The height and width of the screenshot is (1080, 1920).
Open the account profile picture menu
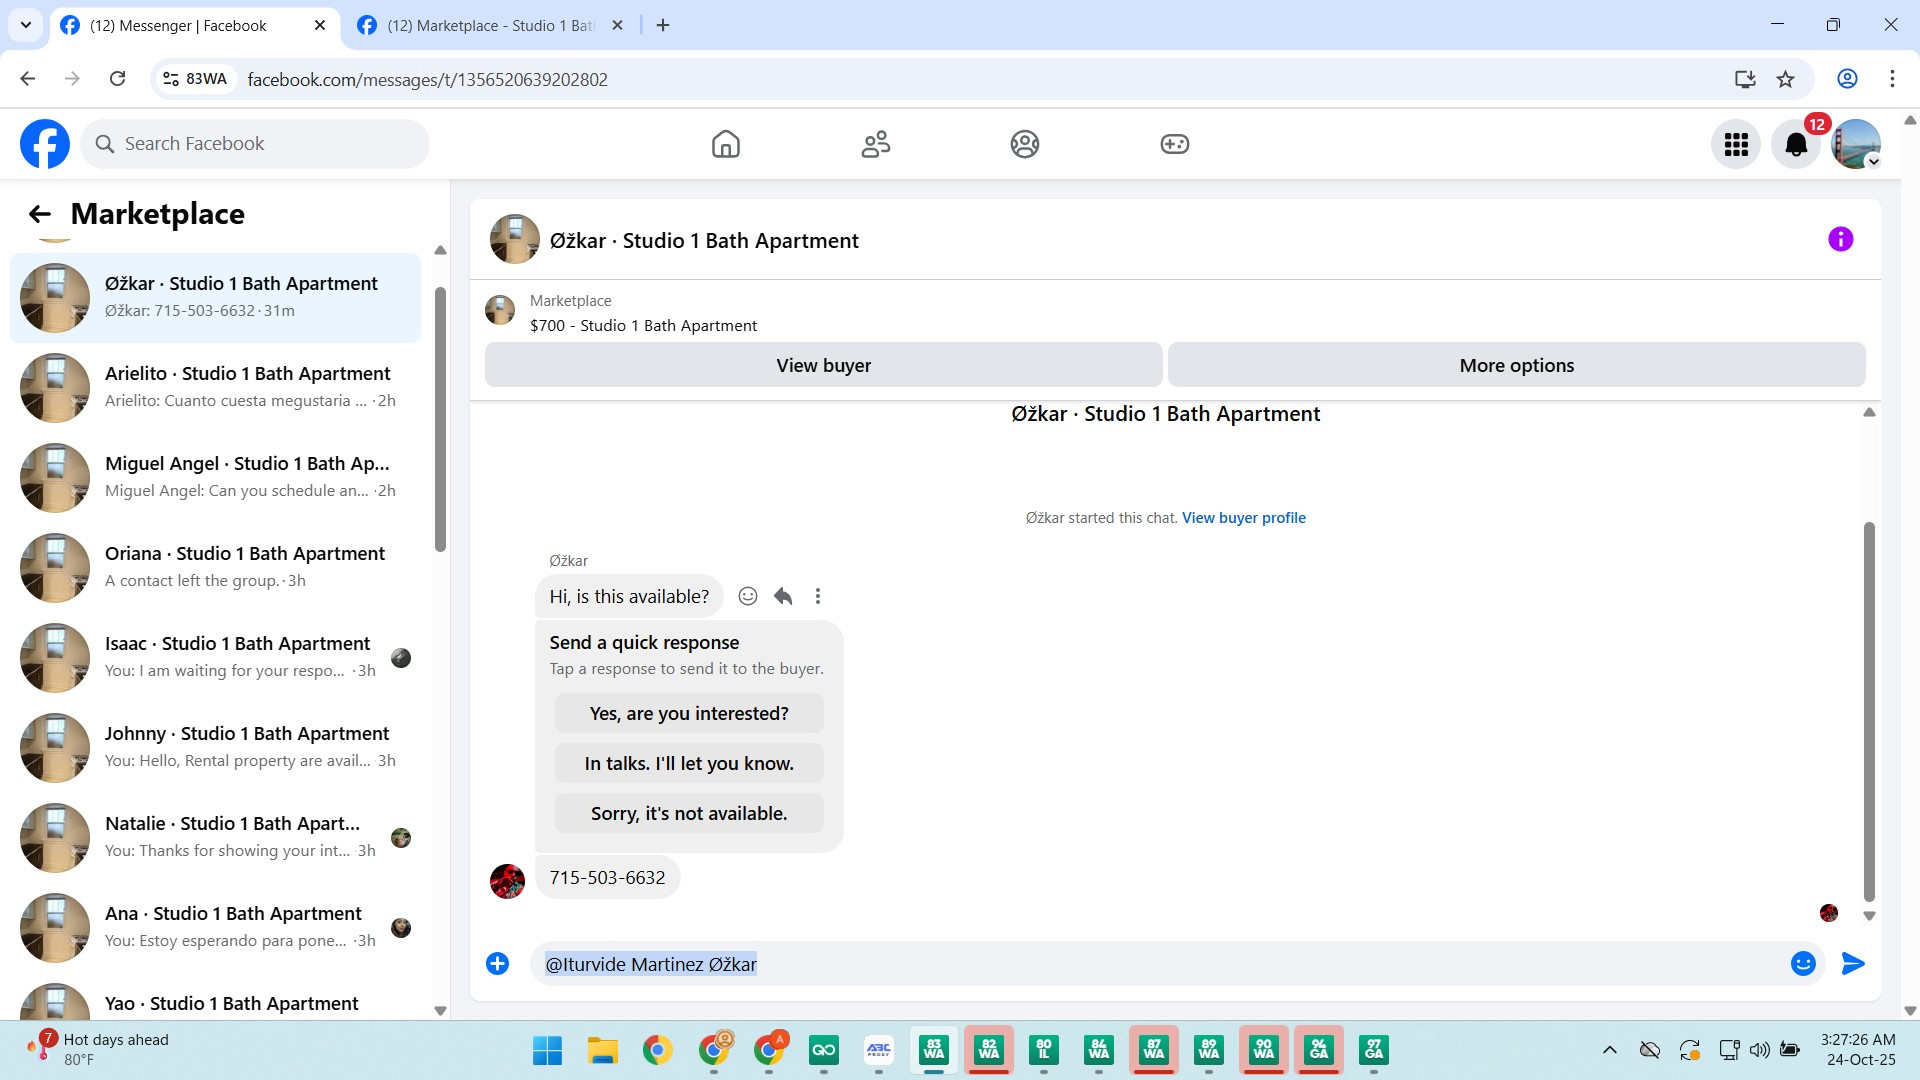point(1856,145)
